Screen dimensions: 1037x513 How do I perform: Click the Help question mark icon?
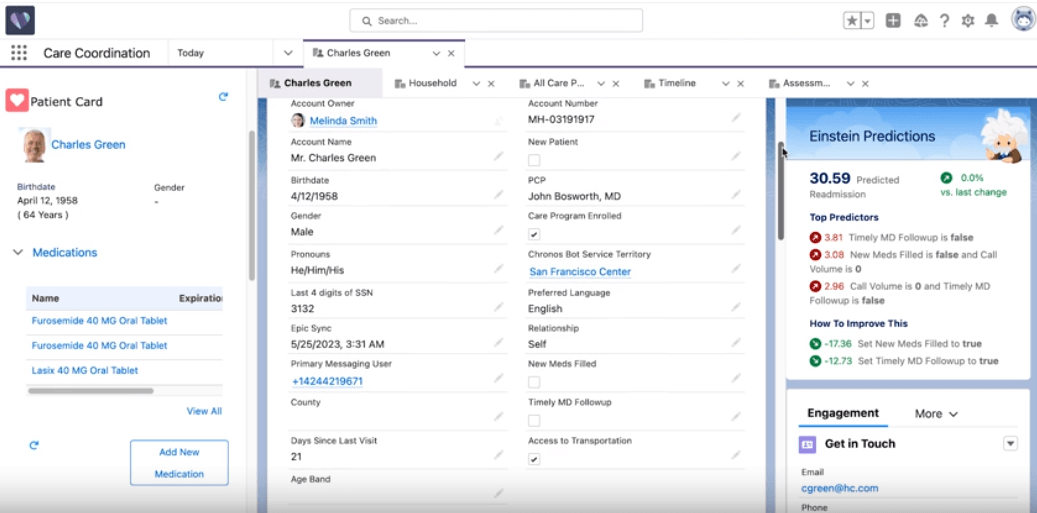tap(944, 20)
